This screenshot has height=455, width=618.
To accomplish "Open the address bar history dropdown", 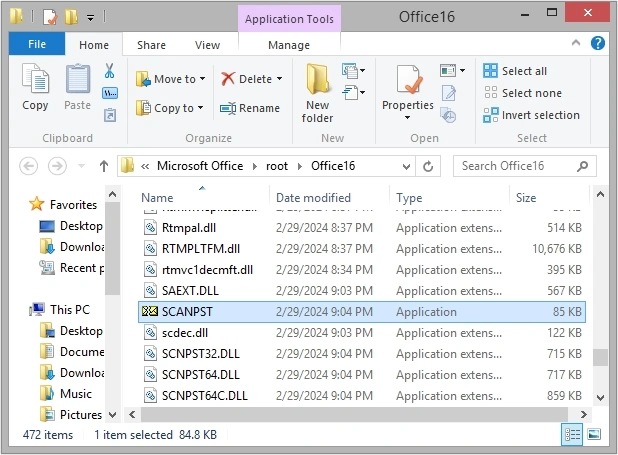I will pyautogui.click(x=406, y=166).
